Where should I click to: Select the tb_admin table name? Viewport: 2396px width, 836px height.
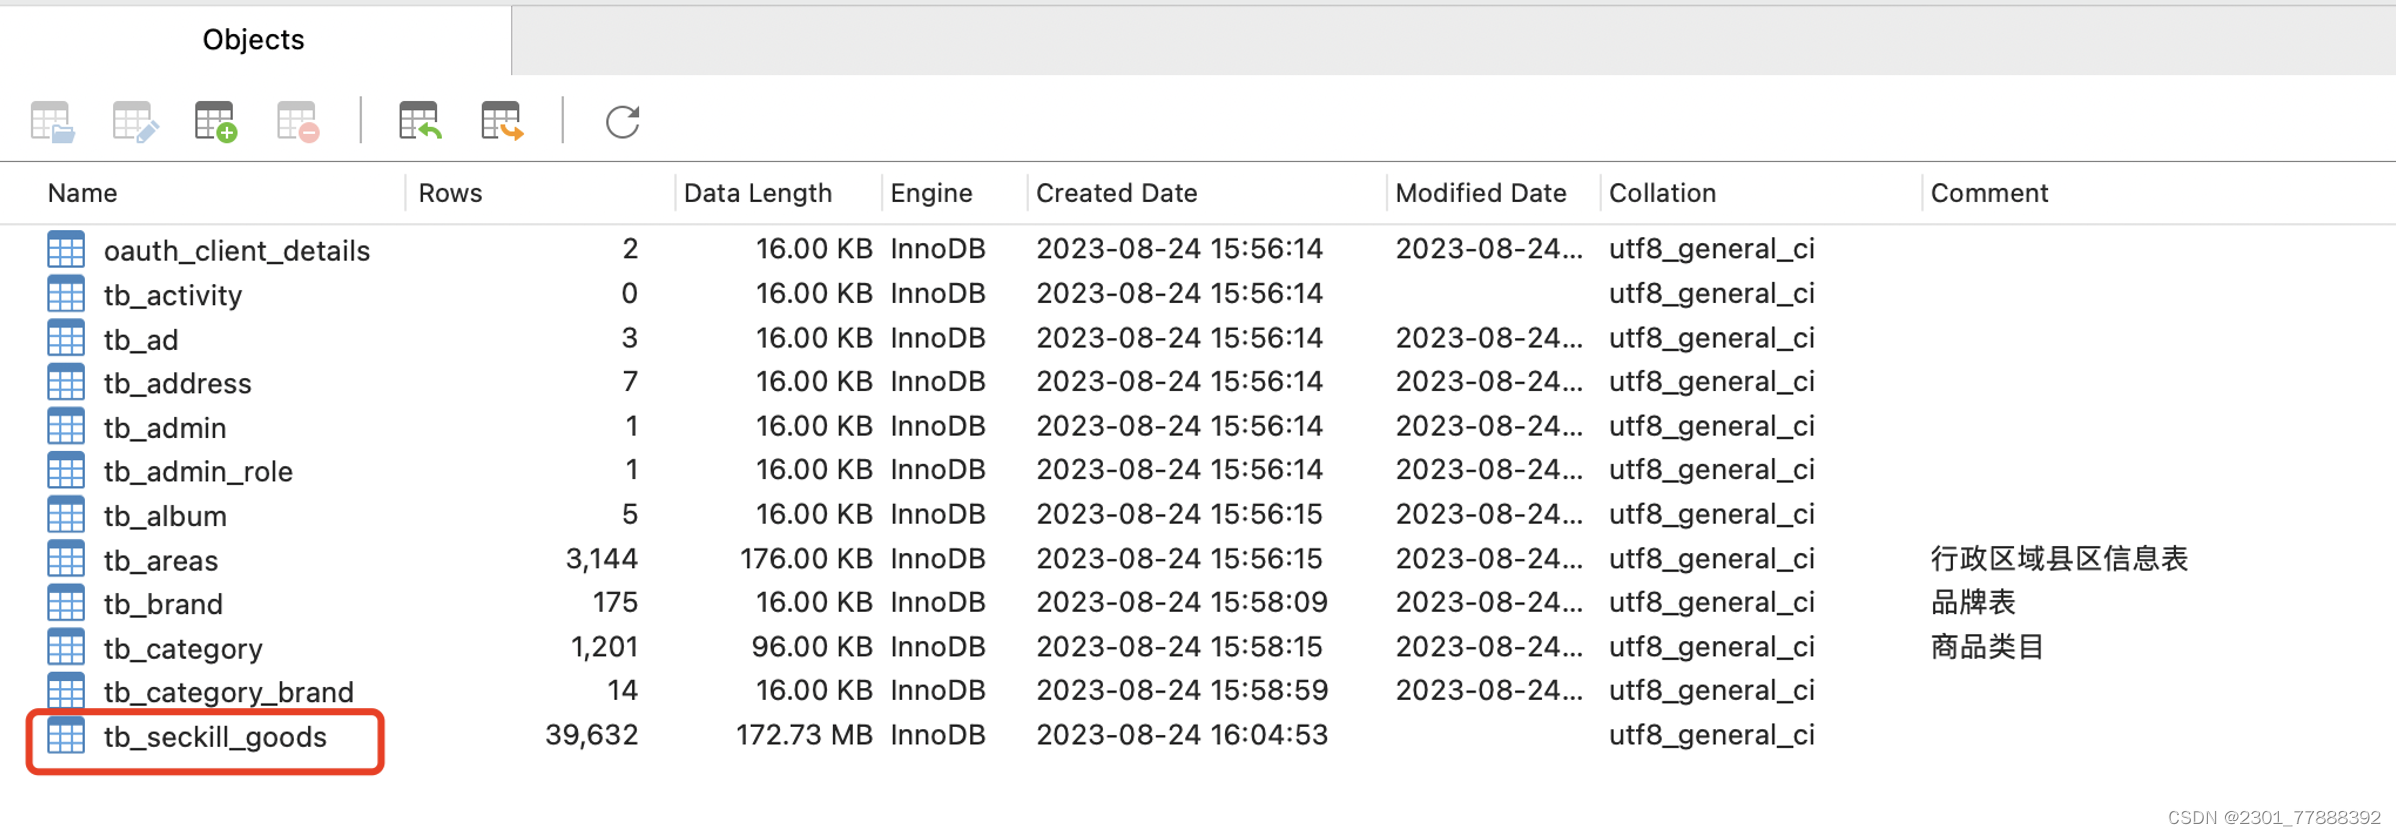pos(165,427)
